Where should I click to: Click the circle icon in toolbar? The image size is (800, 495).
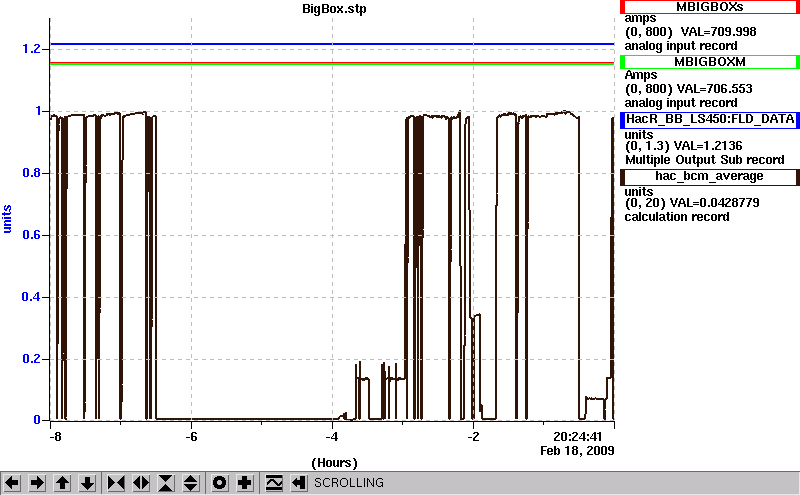click(219, 483)
